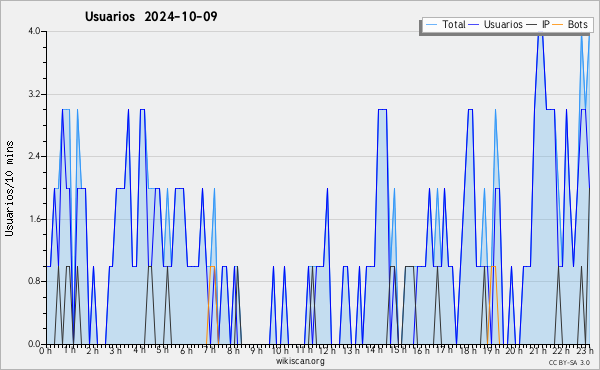Click the '23 h' x-axis label

585,351
